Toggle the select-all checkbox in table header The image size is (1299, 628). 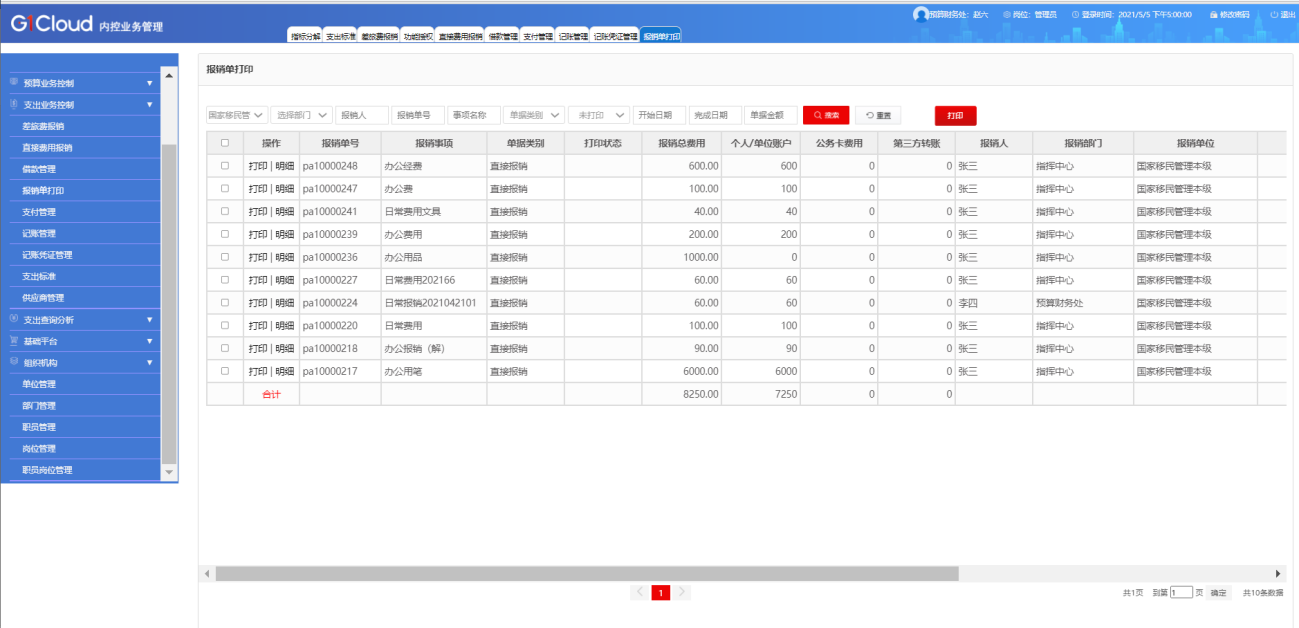coord(225,143)
